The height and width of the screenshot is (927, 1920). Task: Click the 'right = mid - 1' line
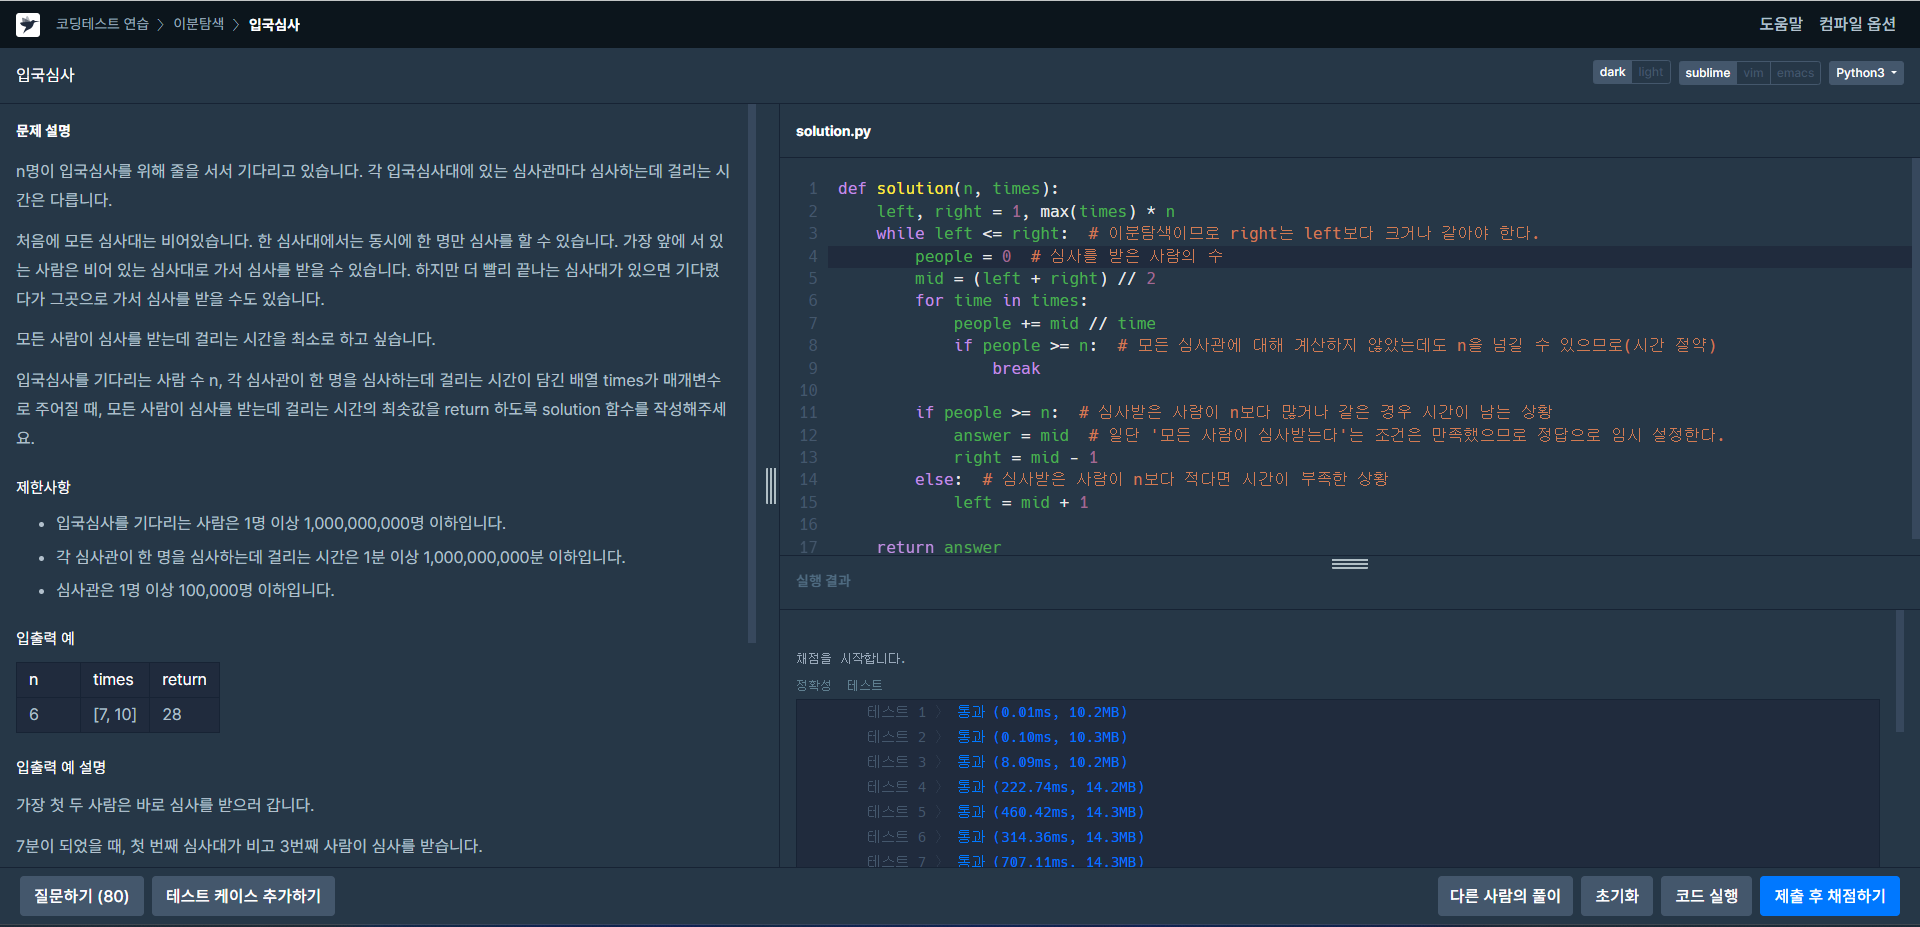click(x=1025, y=458)
